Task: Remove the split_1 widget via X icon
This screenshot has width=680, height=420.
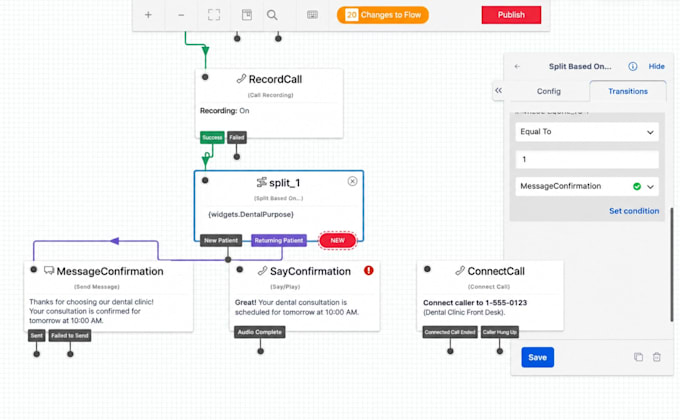Action: click(353, 181)
